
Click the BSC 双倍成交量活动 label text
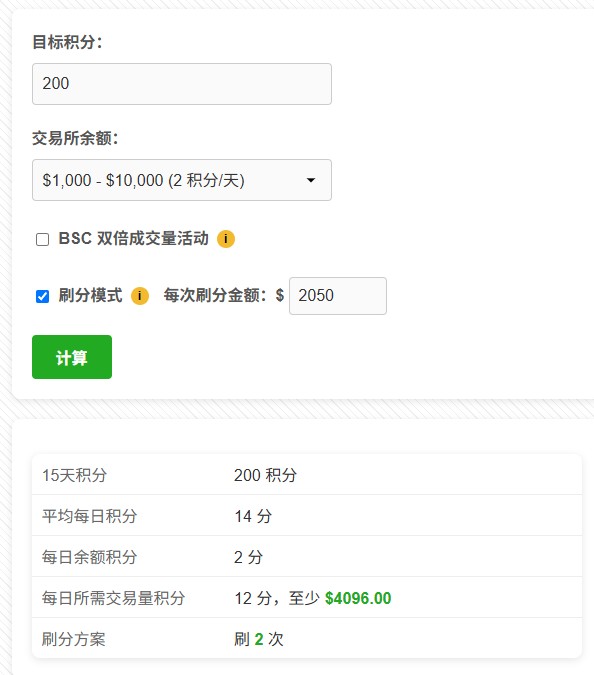[x=133, y=238]
